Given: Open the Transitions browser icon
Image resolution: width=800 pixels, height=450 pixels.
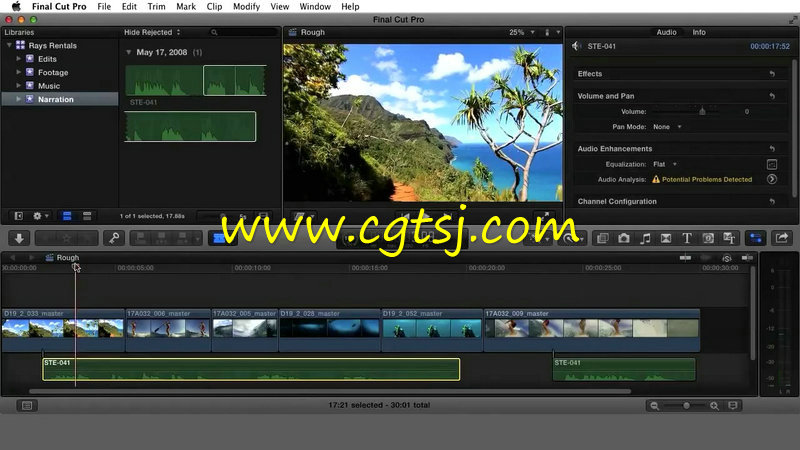Looking at the screenshot, I should [x=666, y=238].
